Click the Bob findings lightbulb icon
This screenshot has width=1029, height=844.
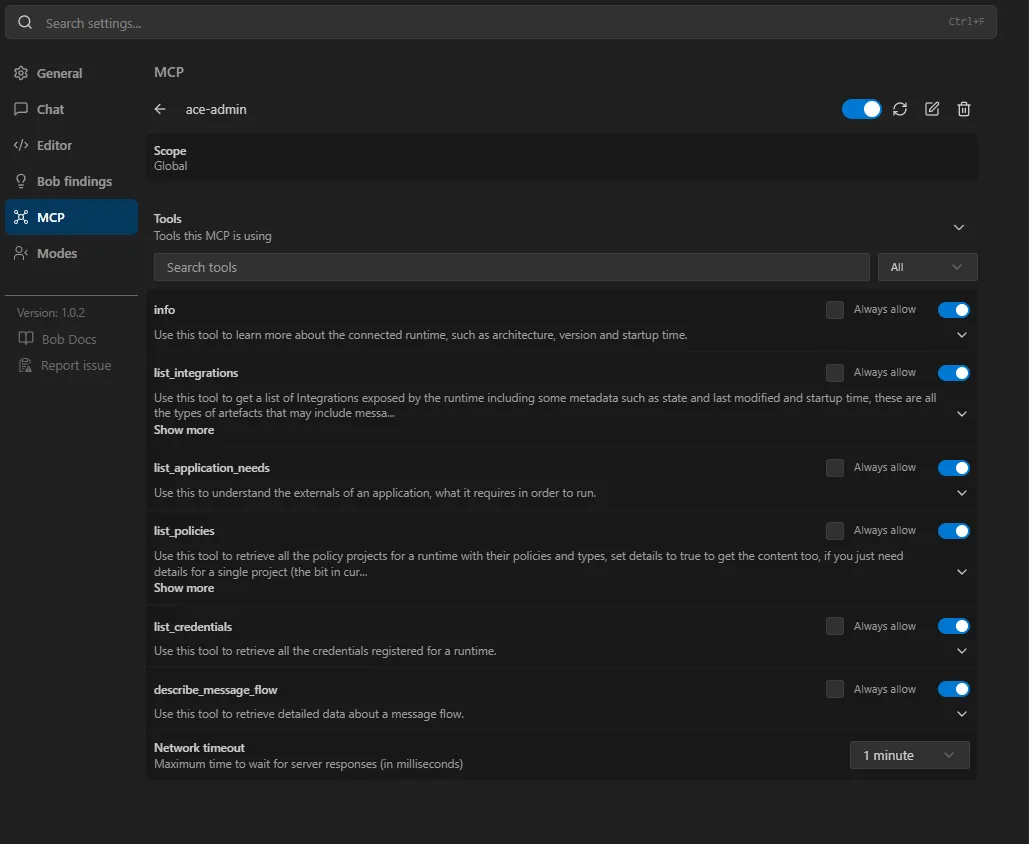coord(21,181)
